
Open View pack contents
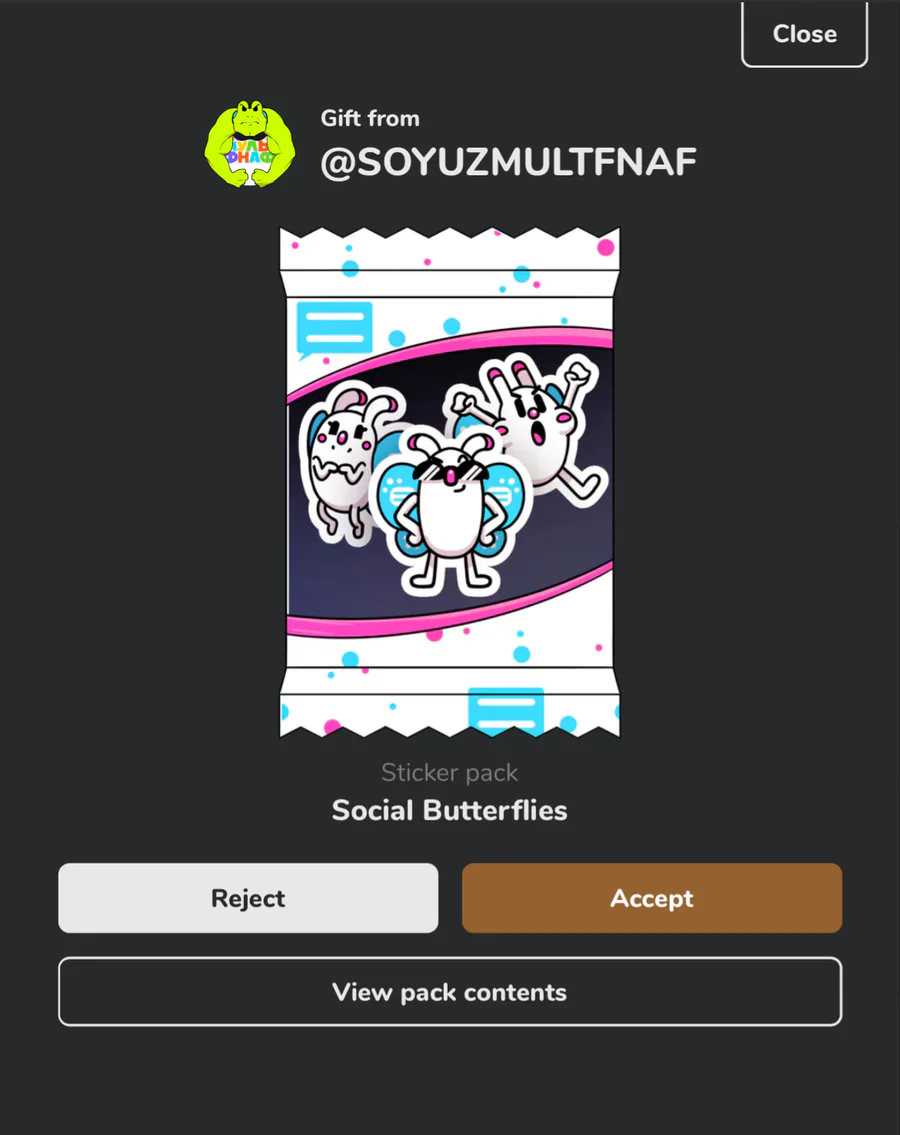pyautogui.click(x=450, y=992)
